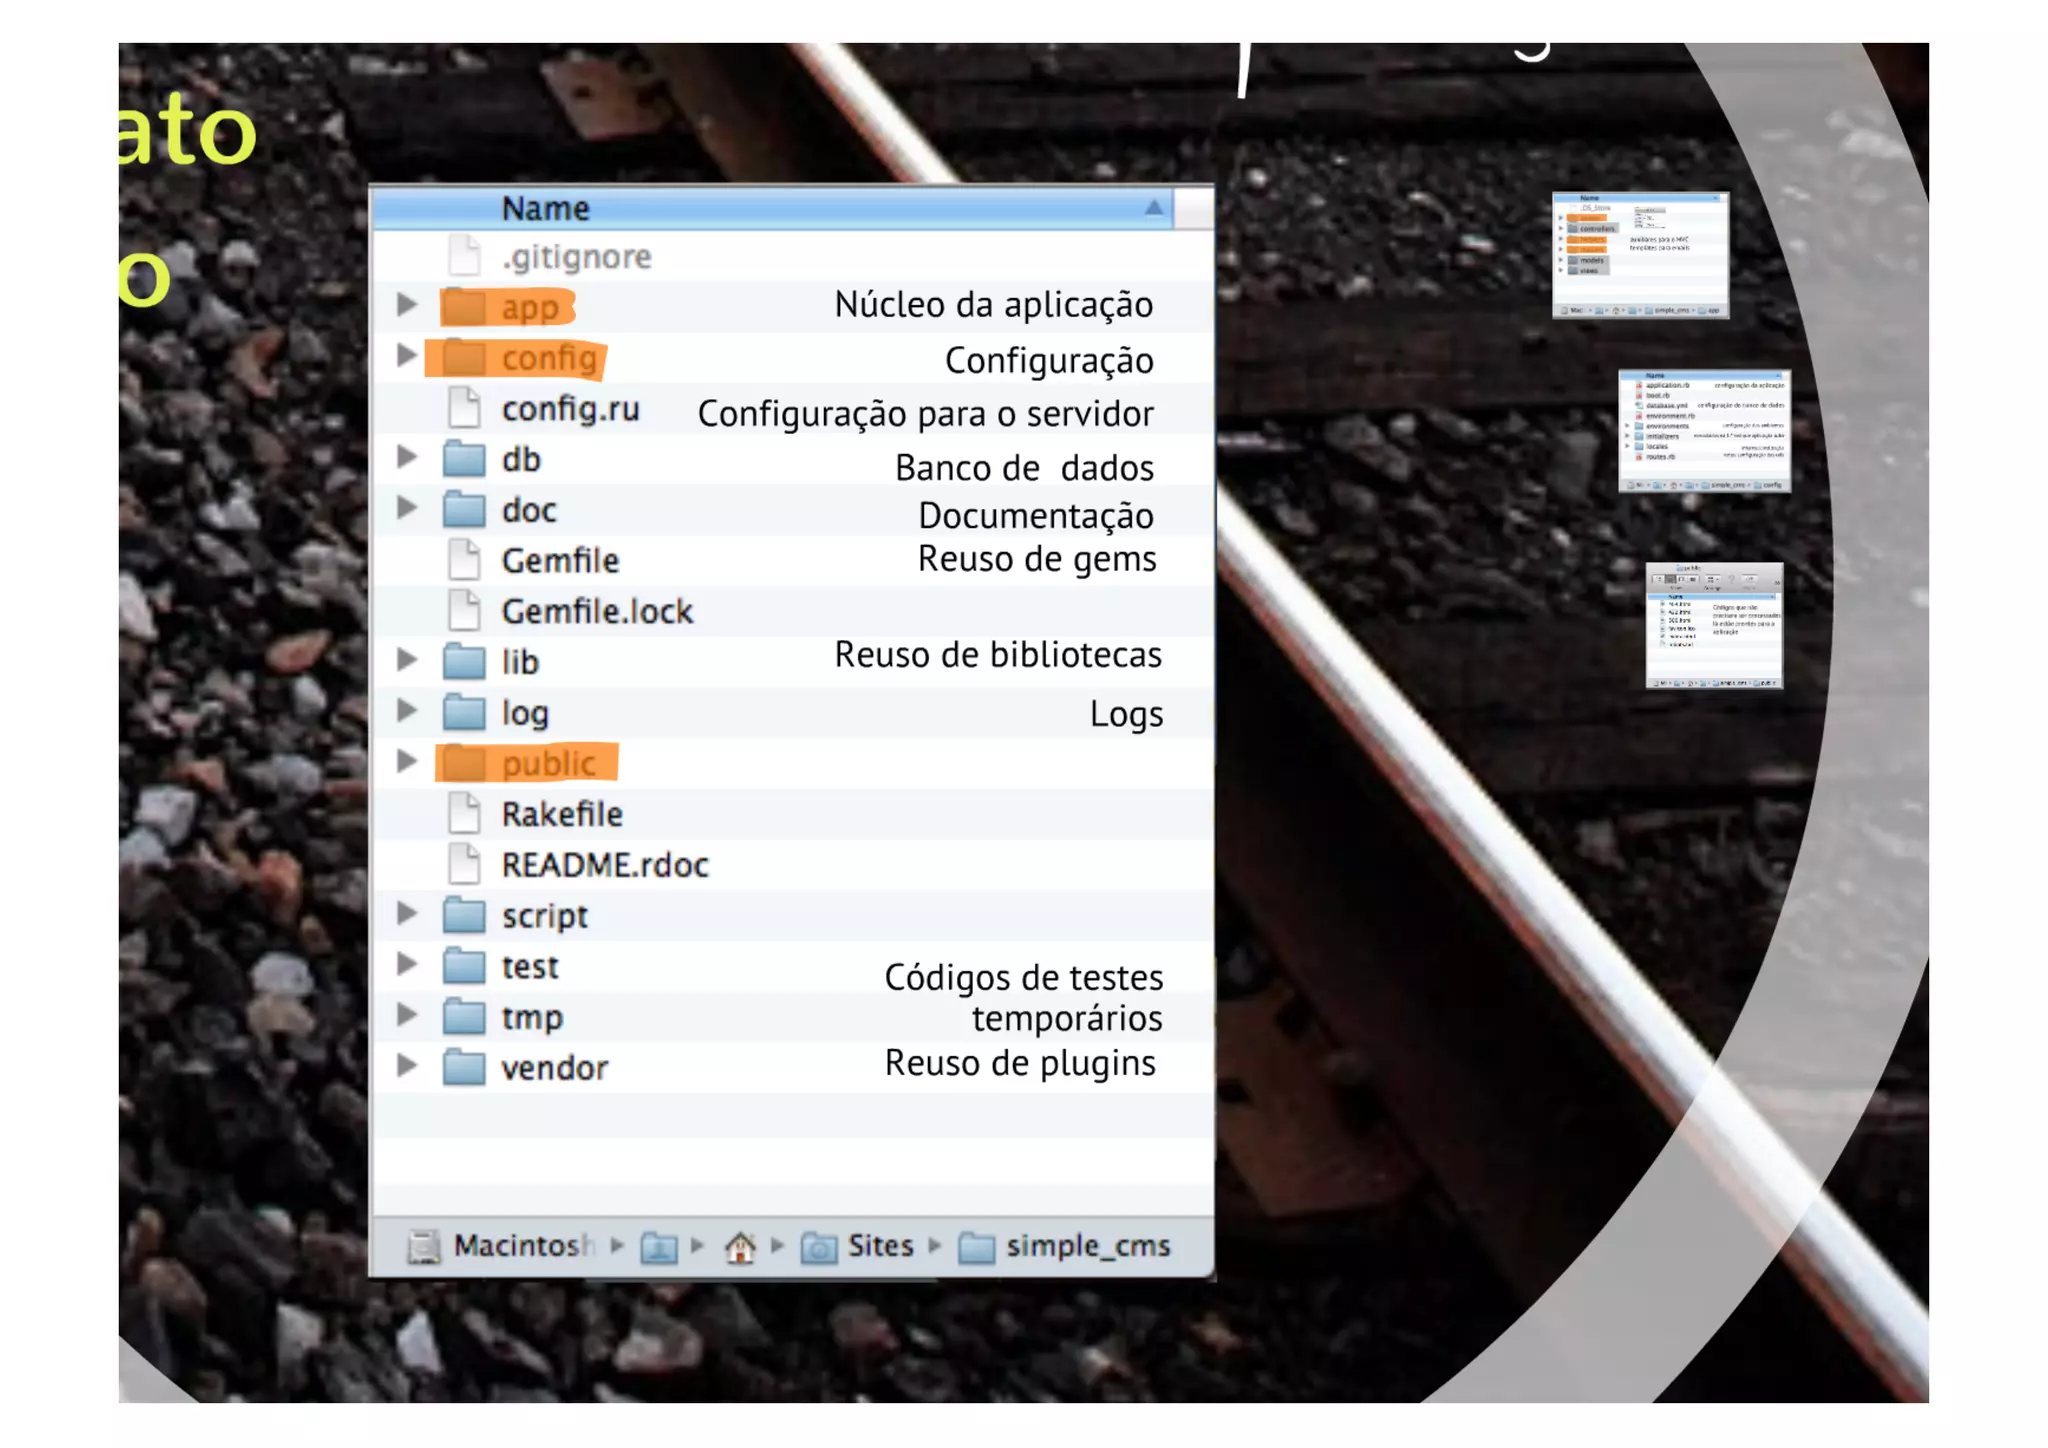
Task: Click the 'Reuso de bibliotecas' description text
Action: pyautogui.click(x=998, y=655)
